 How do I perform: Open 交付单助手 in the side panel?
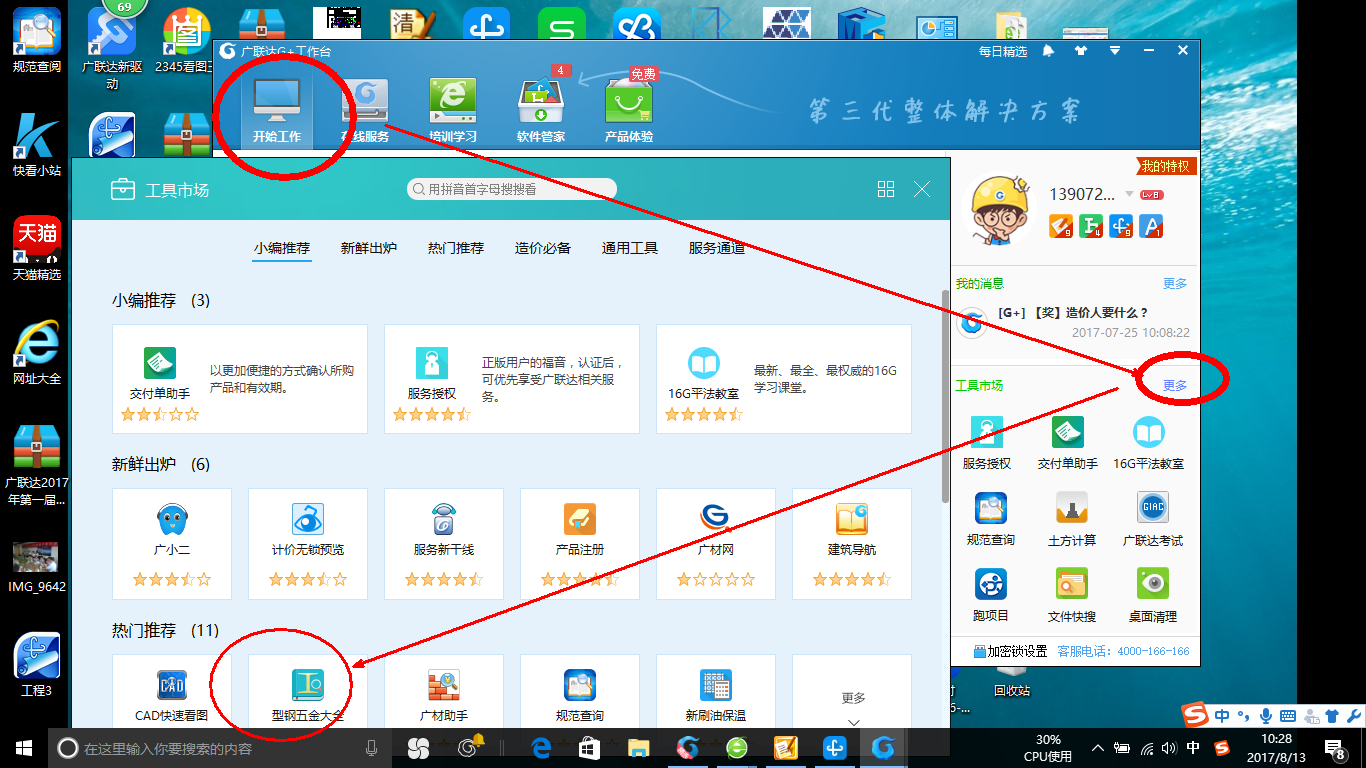(x=1068, y=443)
